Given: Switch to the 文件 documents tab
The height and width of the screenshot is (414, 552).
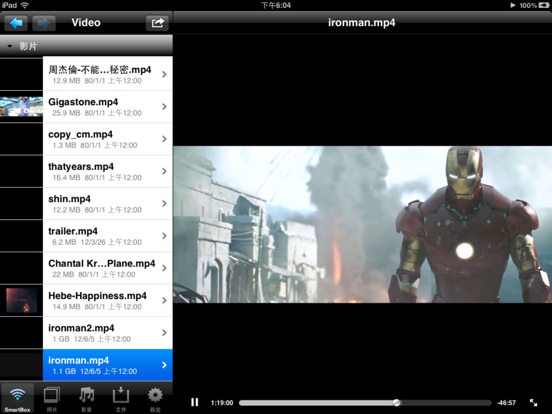Looking at the screenshot, I should pos(121,399).
